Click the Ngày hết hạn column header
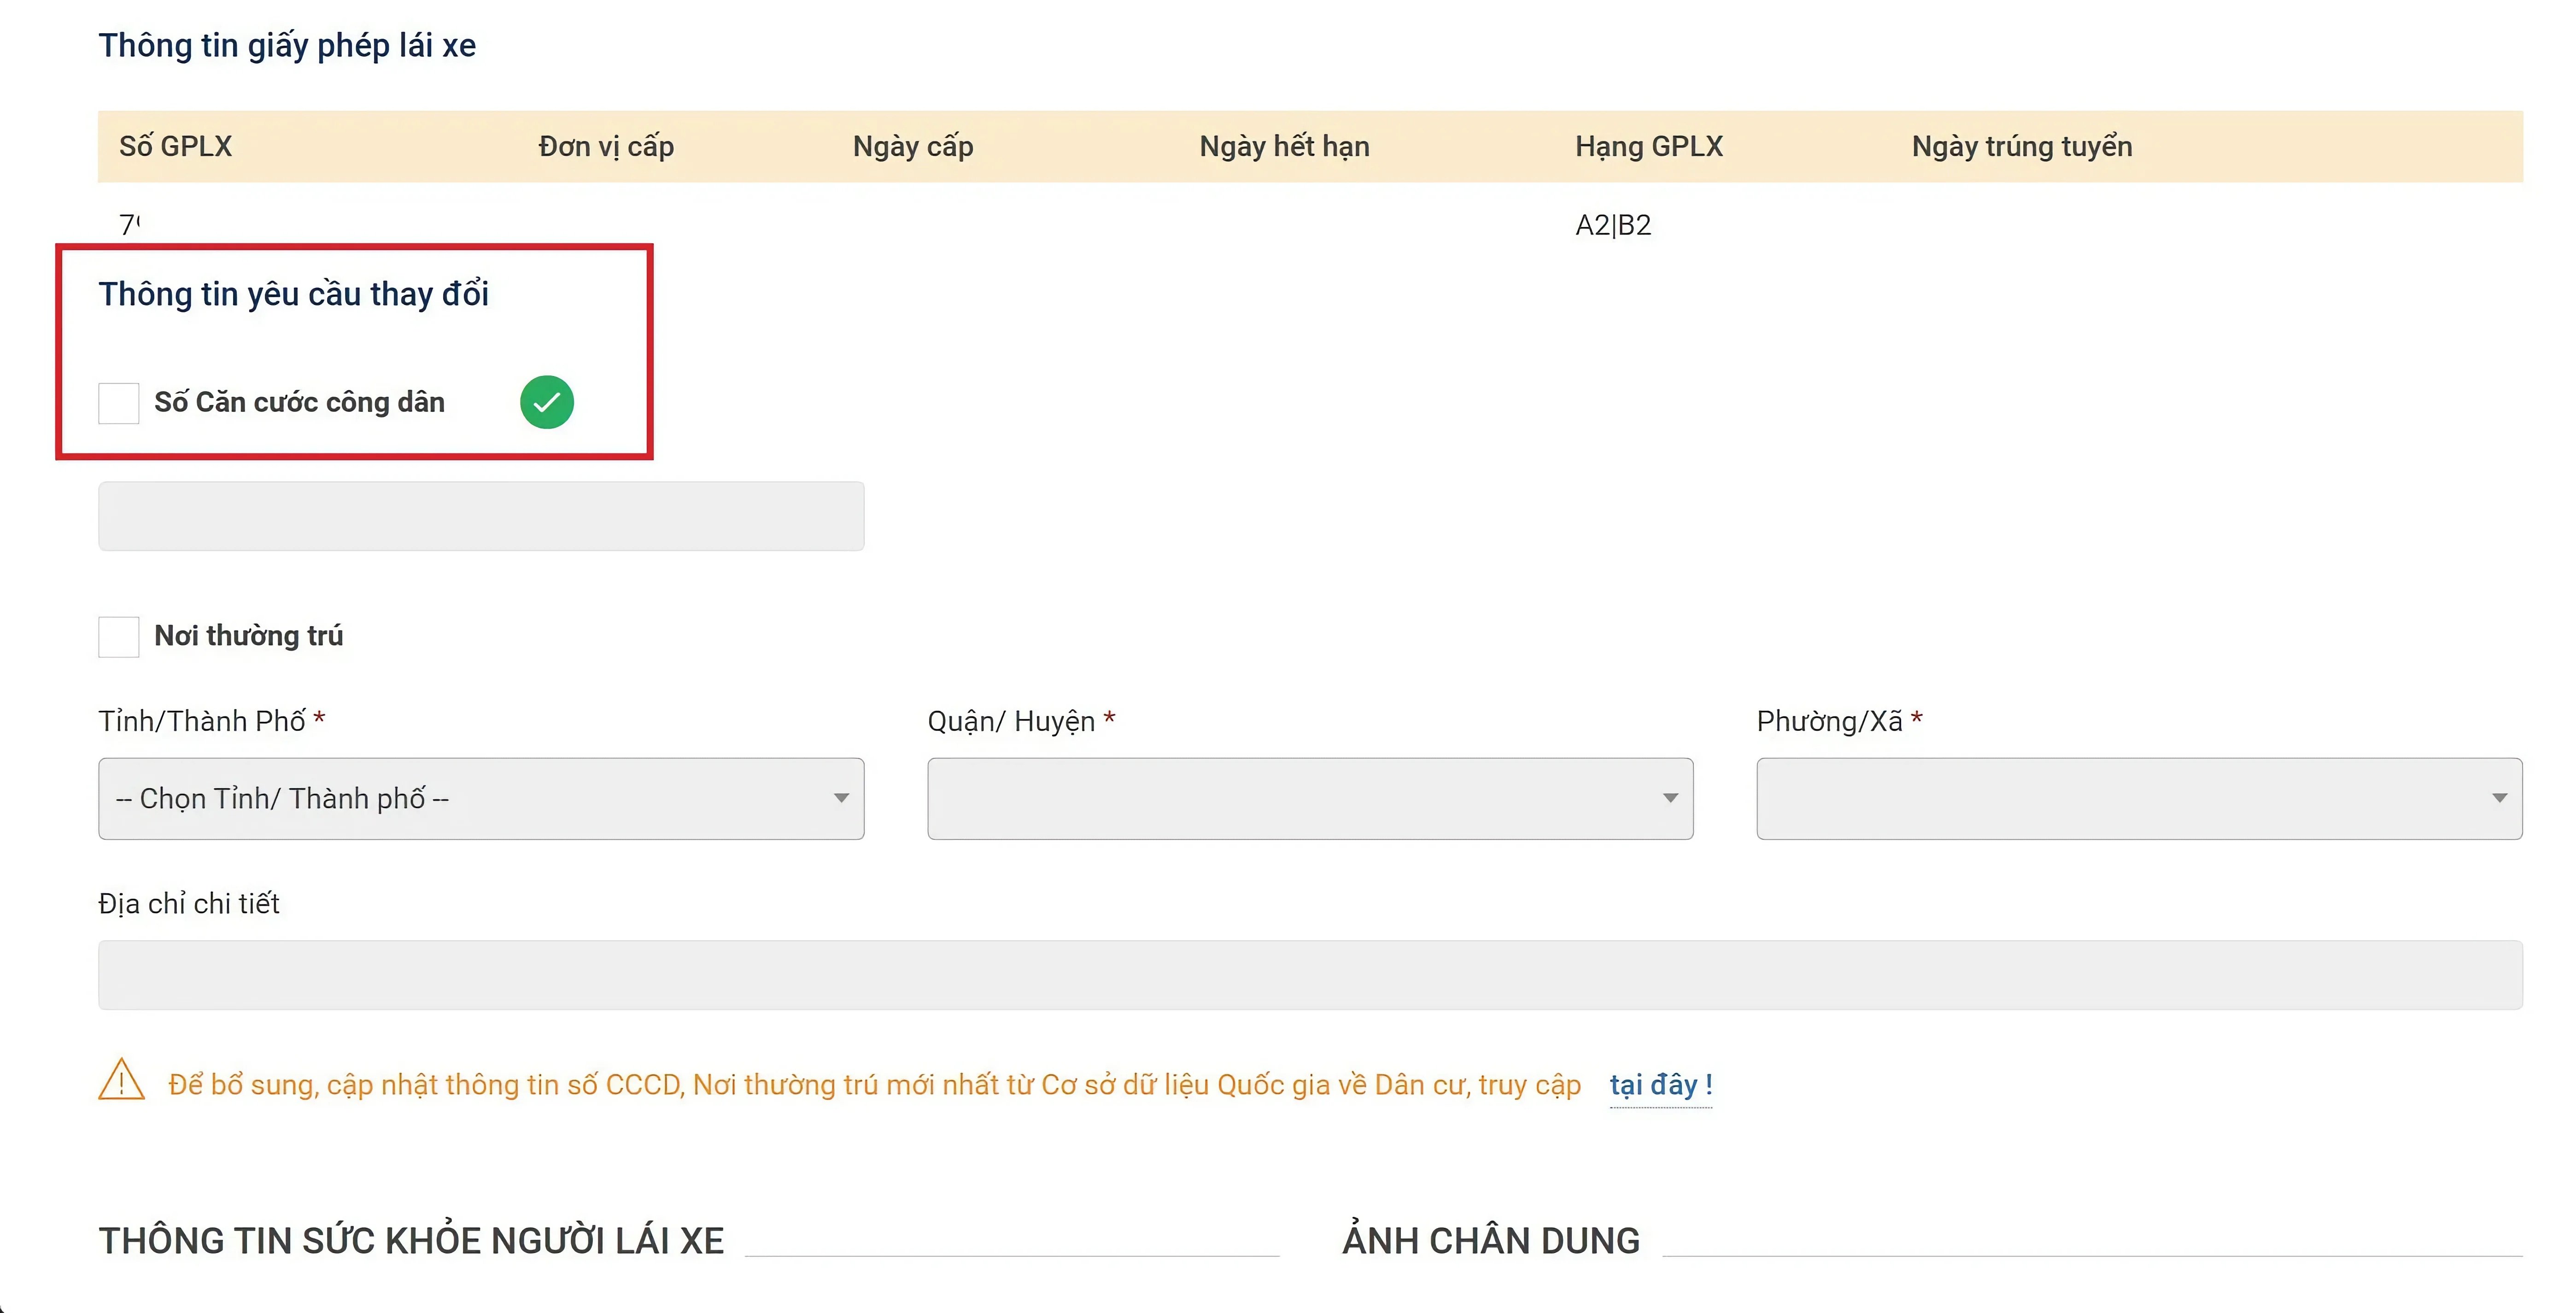 [x=1284, y=147]
